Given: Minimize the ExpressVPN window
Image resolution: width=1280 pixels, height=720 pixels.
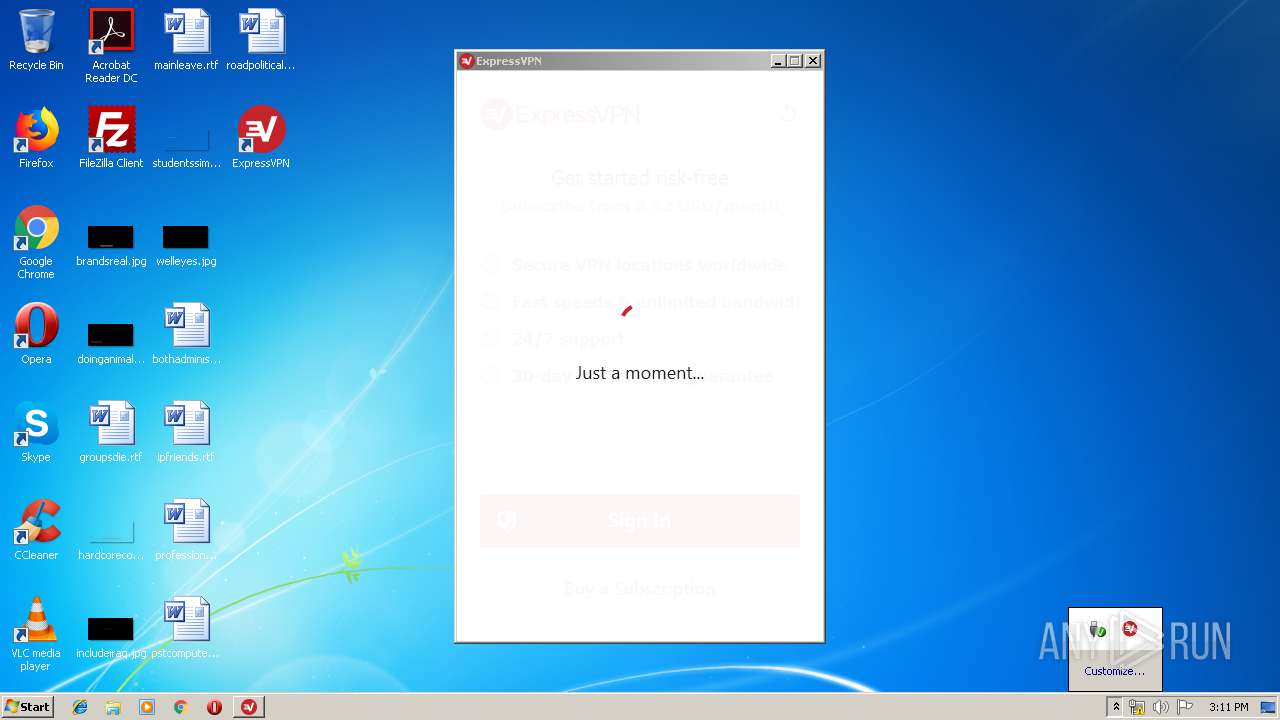Looking at the screenshot, I should coord(778,61).
